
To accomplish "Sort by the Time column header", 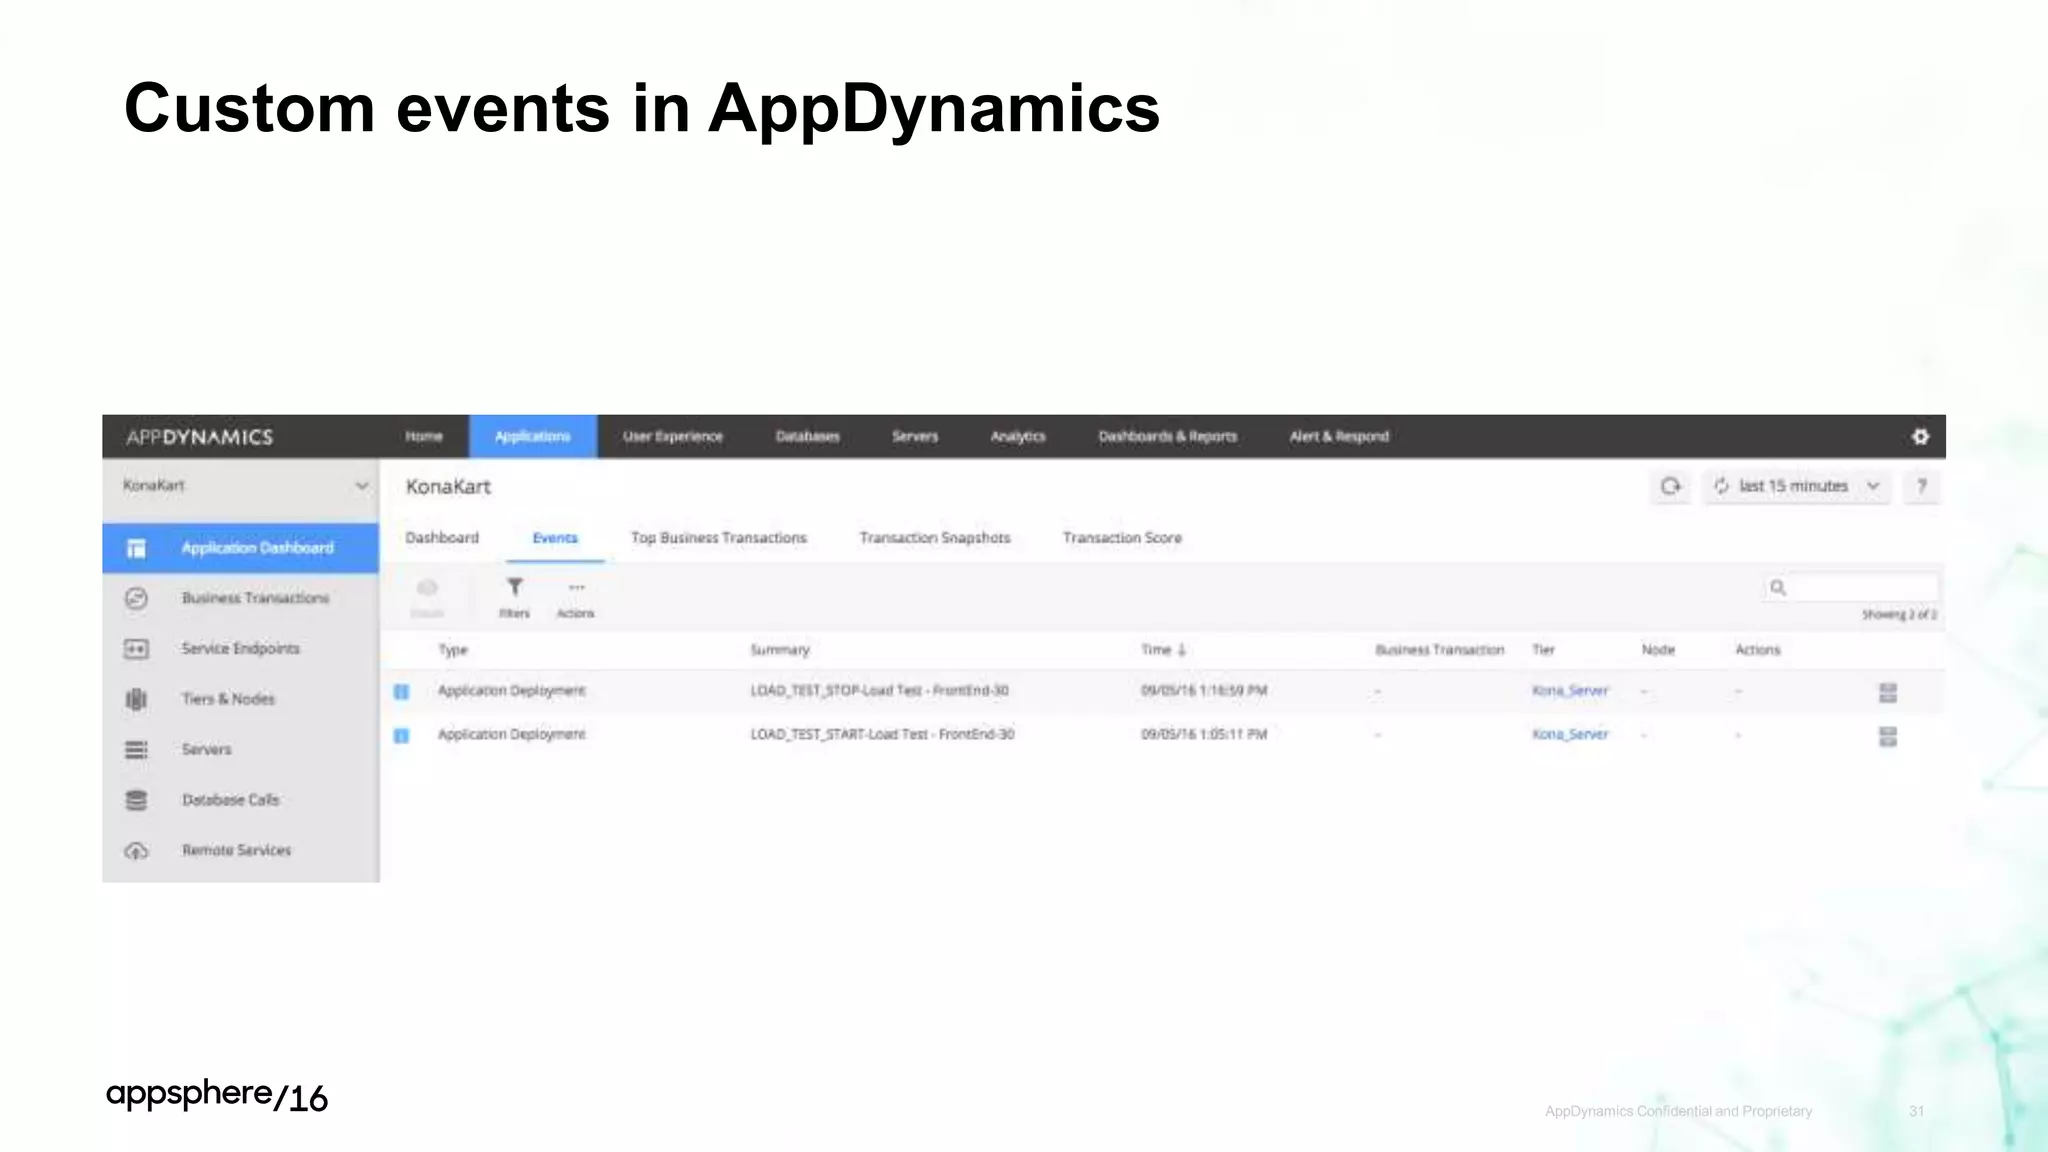I will tap(1164, 650).
